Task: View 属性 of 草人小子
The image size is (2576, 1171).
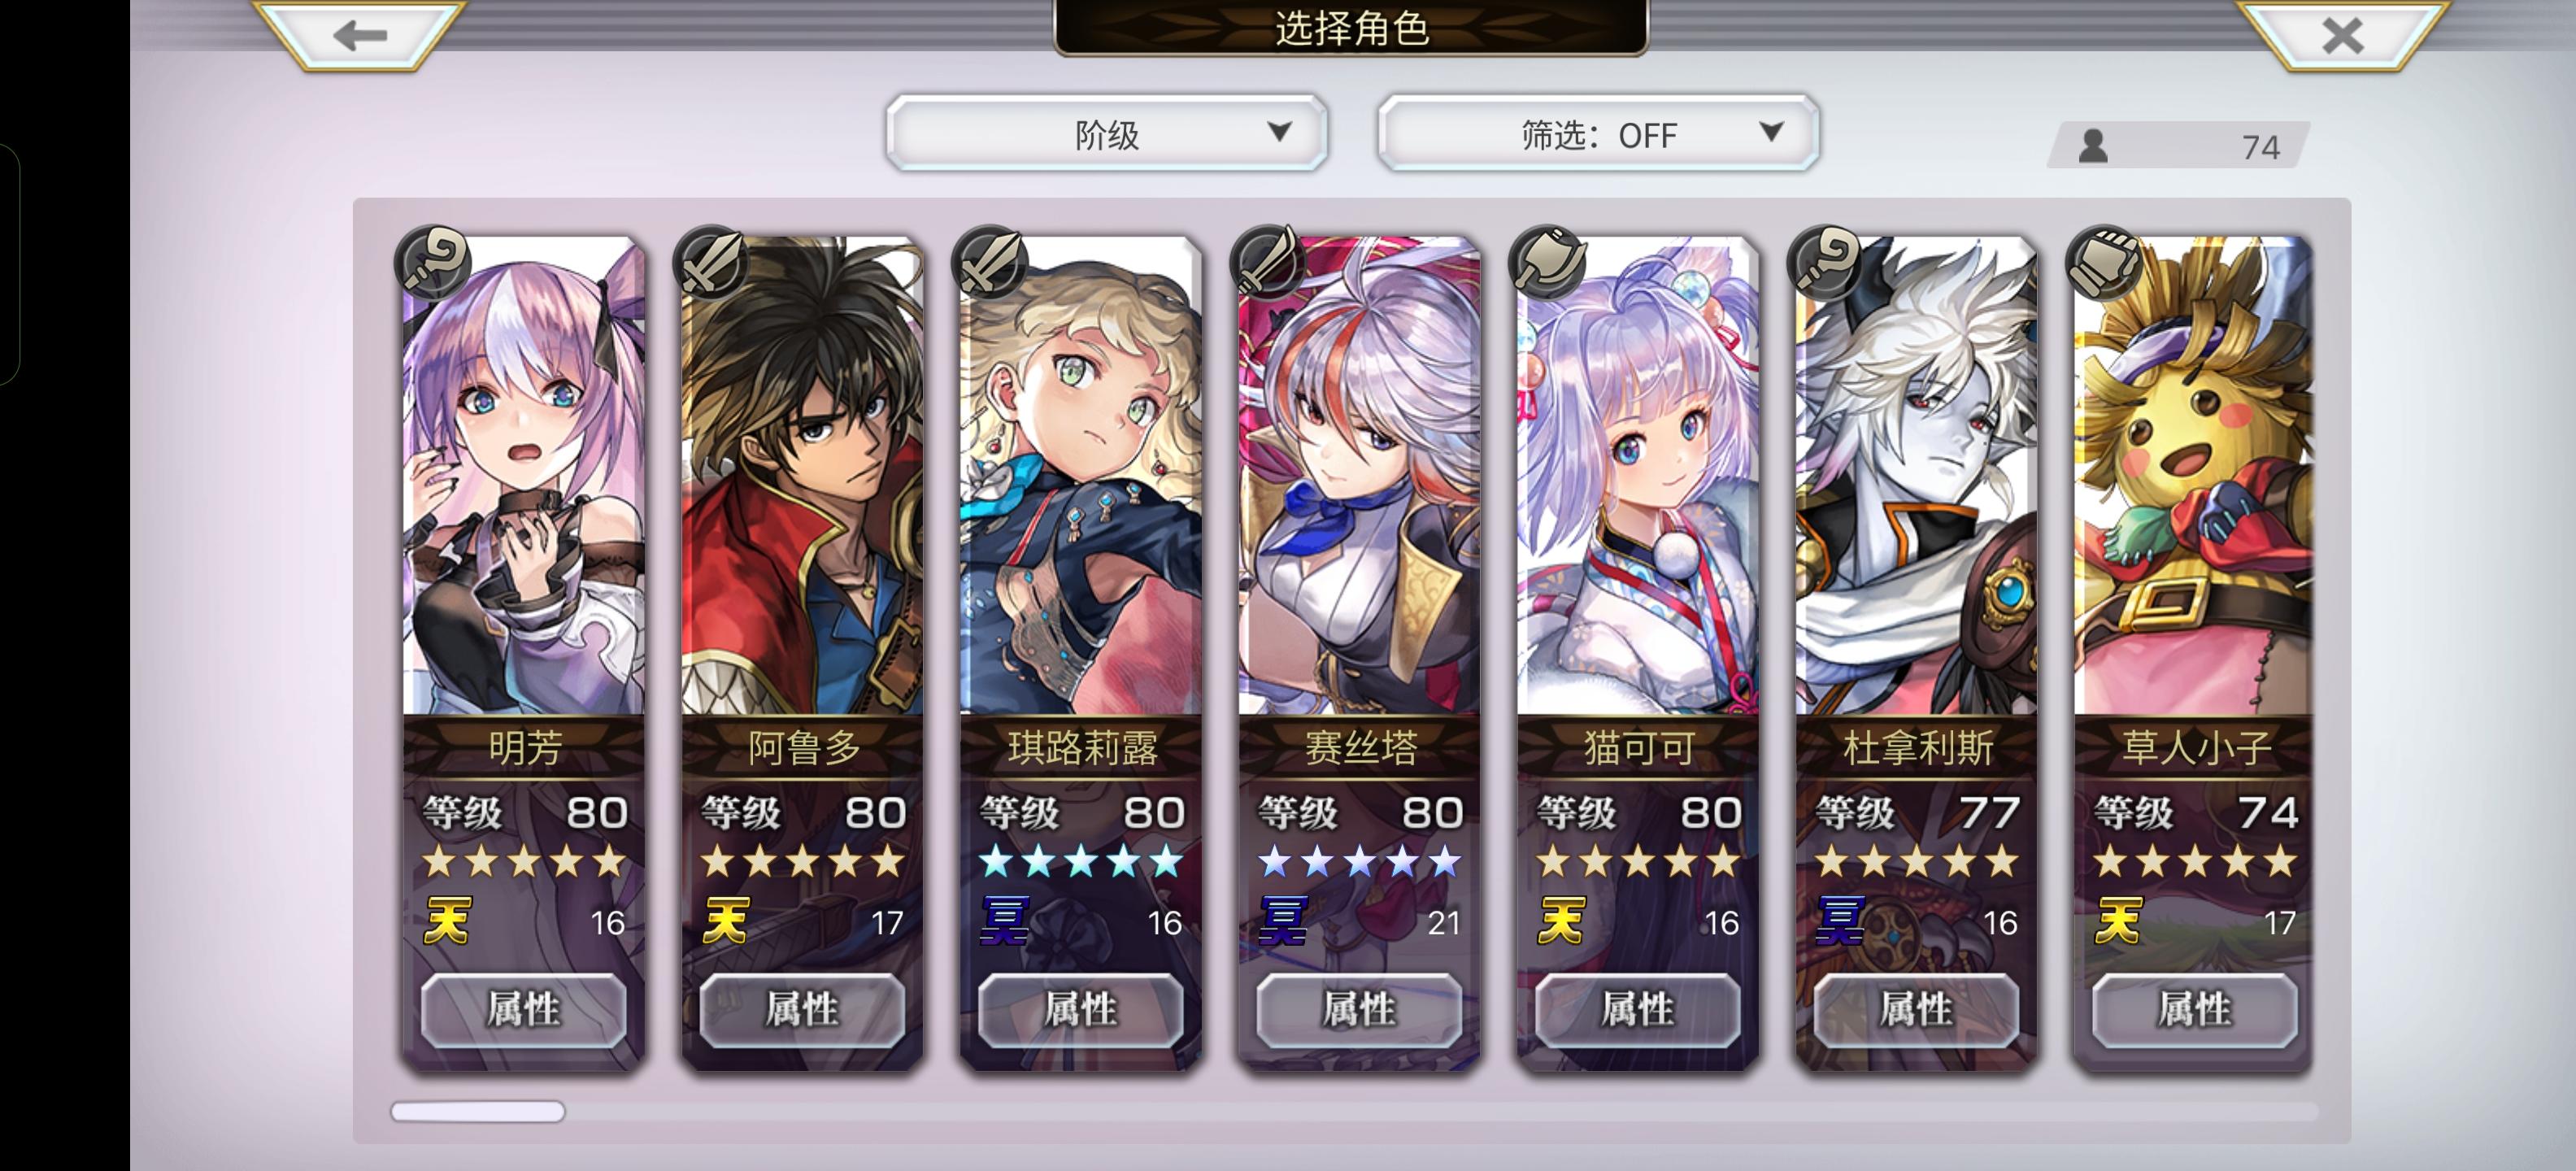Action: coord(2195,1009)
